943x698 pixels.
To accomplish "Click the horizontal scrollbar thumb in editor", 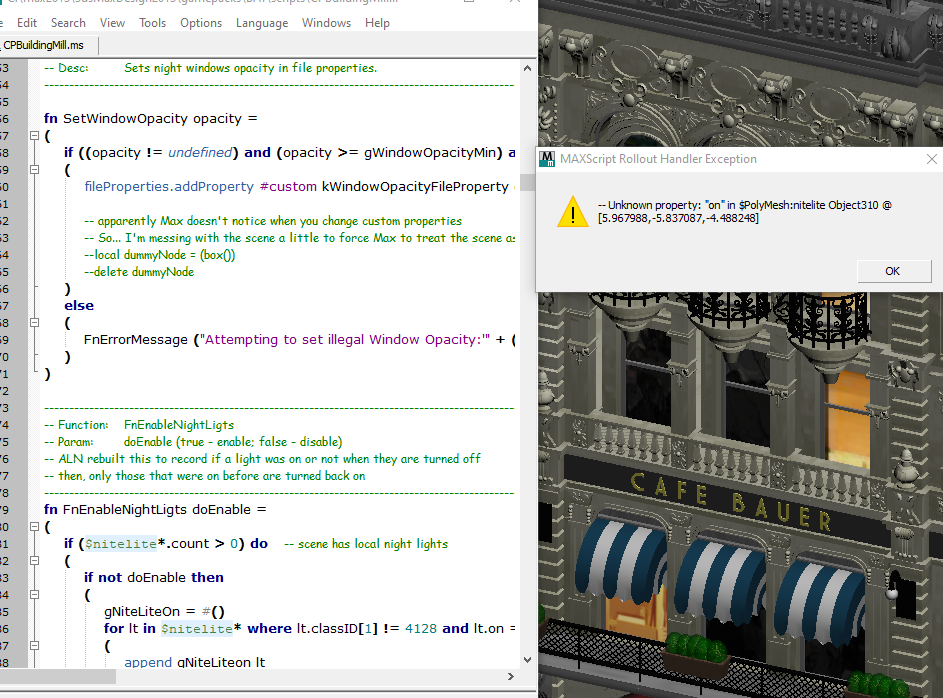I will pos(58,676).
